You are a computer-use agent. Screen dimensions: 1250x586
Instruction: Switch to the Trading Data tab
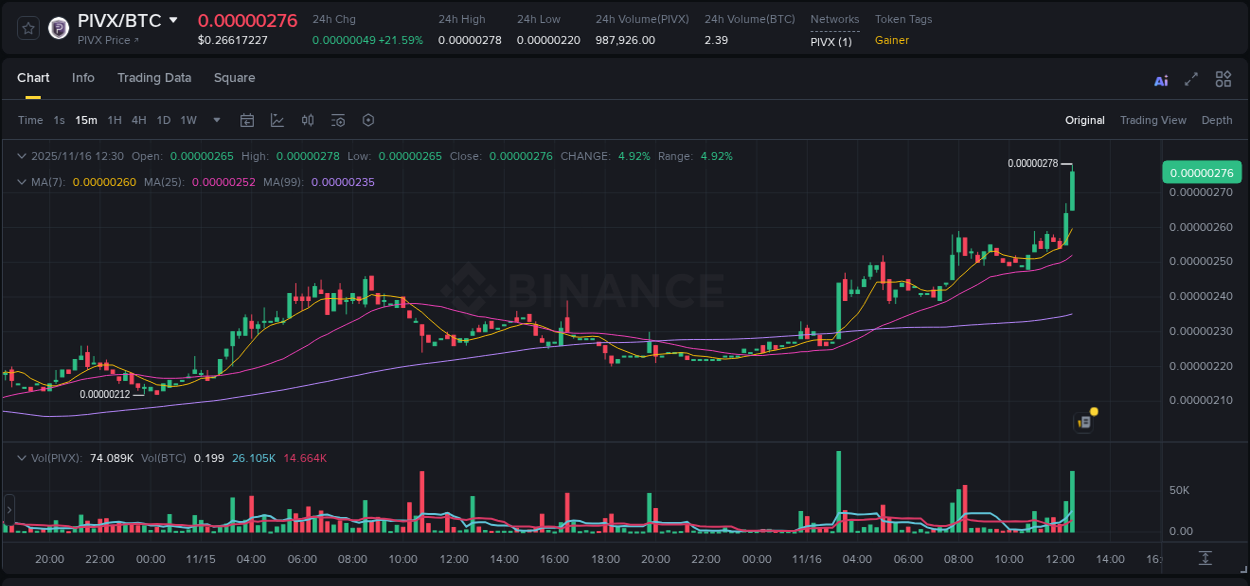154,78
